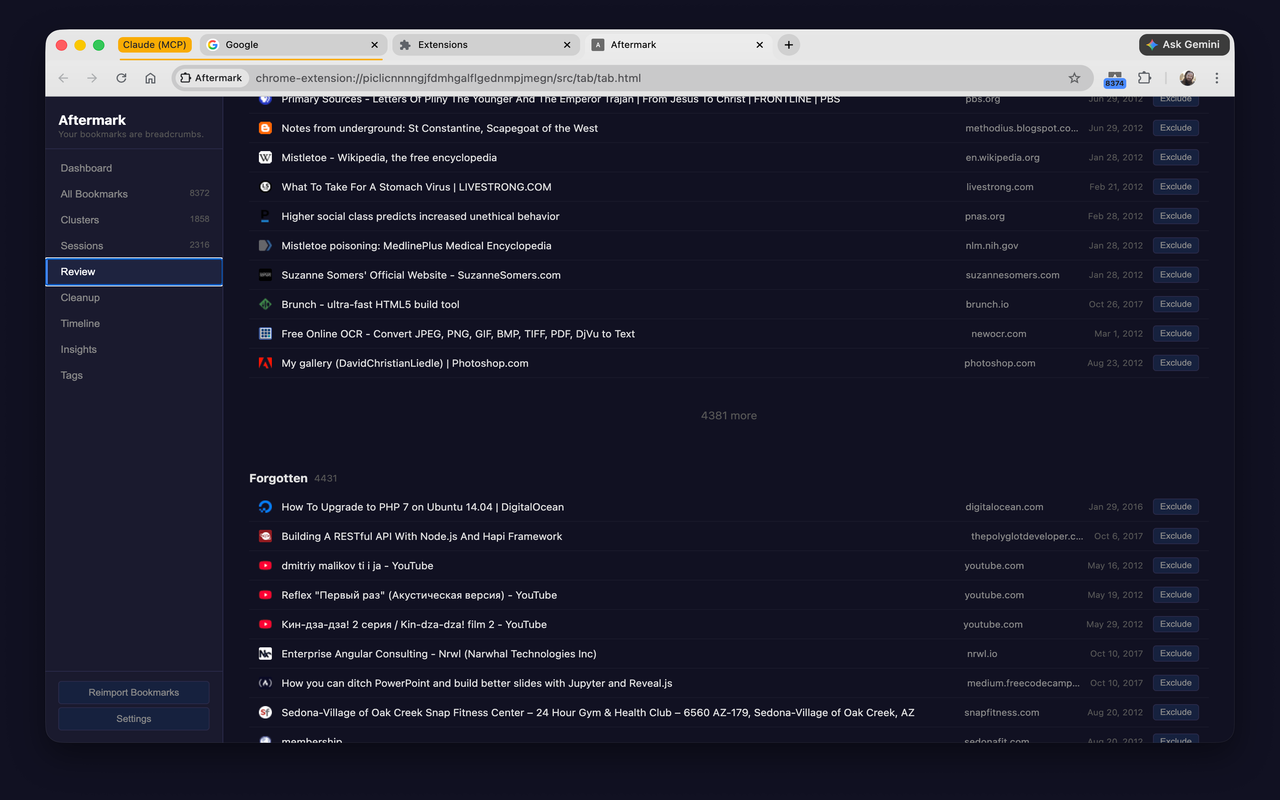Viewport: 1280px width, 800px height.
Task: Exclude the Higher social class bookmark
Action: (x=1176, y=216)
